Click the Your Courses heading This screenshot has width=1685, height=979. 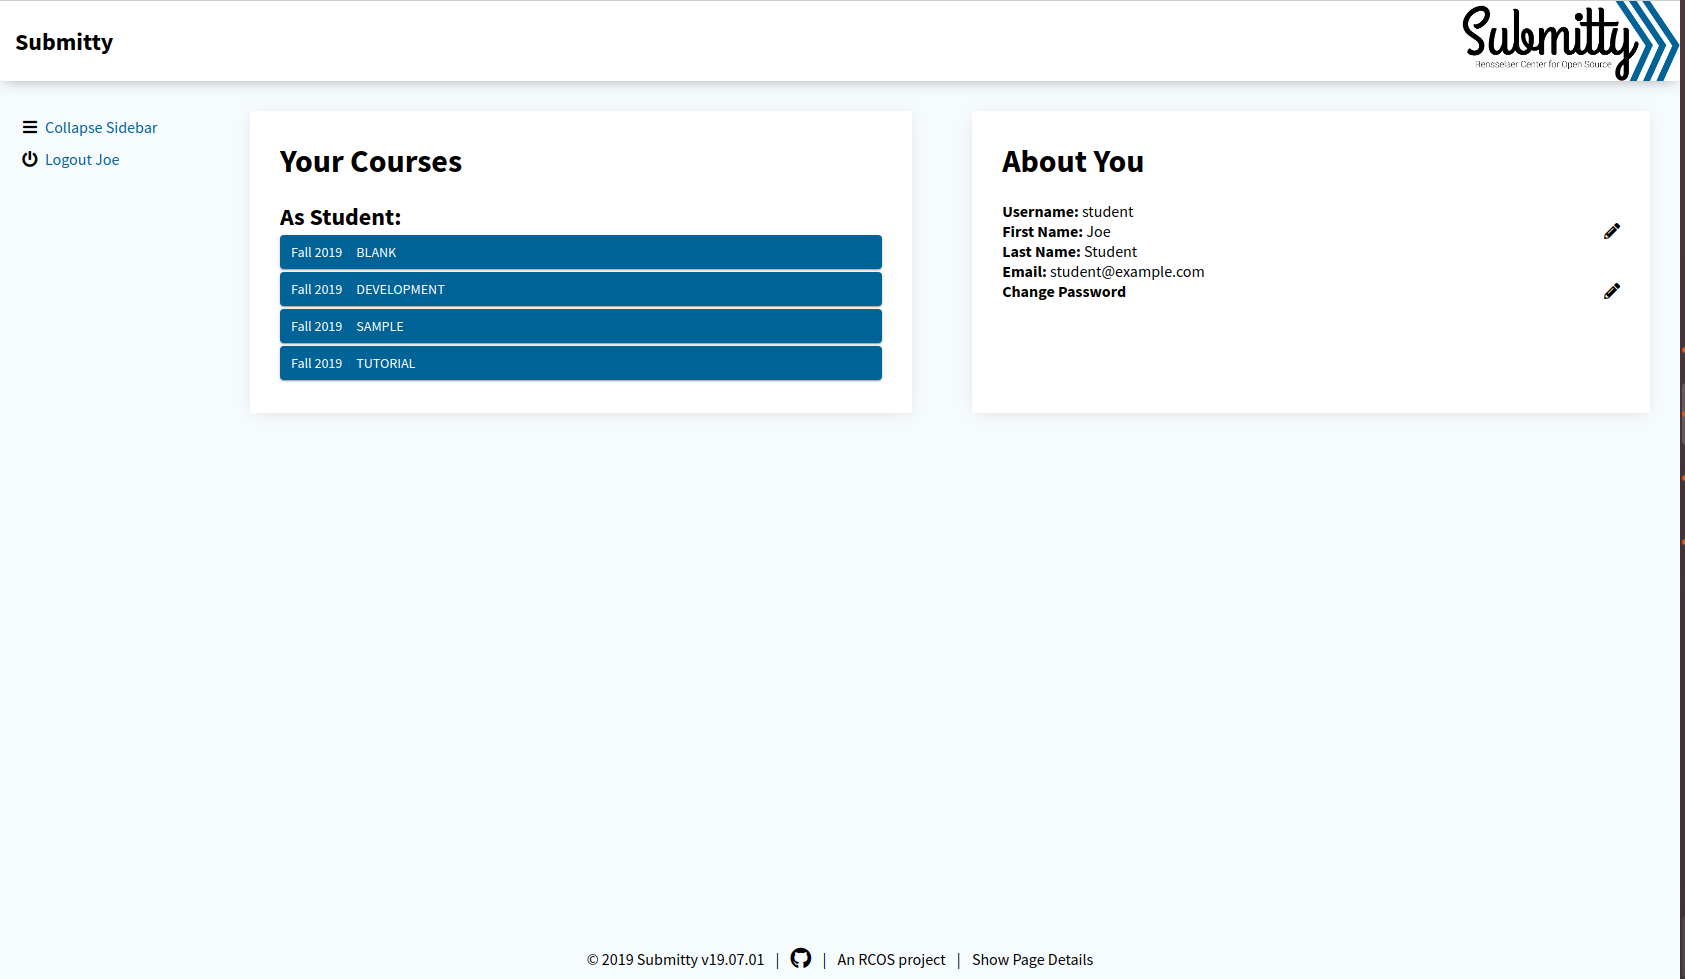point(371,162)
